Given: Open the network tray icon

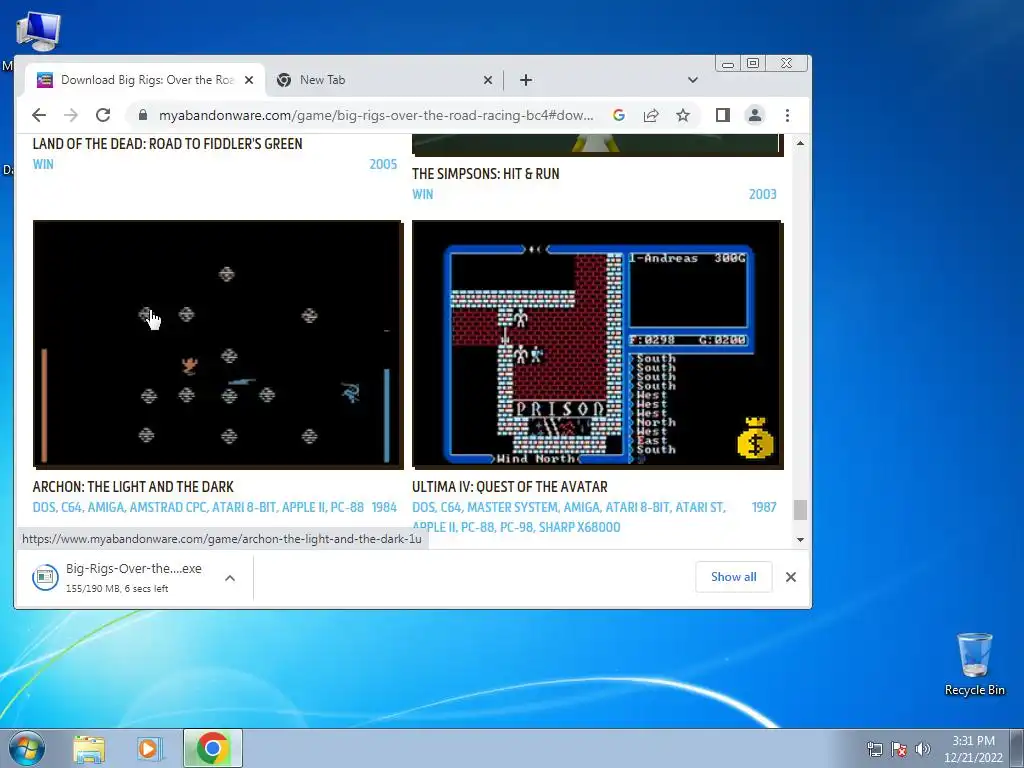Looking at the screenshot, I should pyautogui.click(x=874, y=749).
